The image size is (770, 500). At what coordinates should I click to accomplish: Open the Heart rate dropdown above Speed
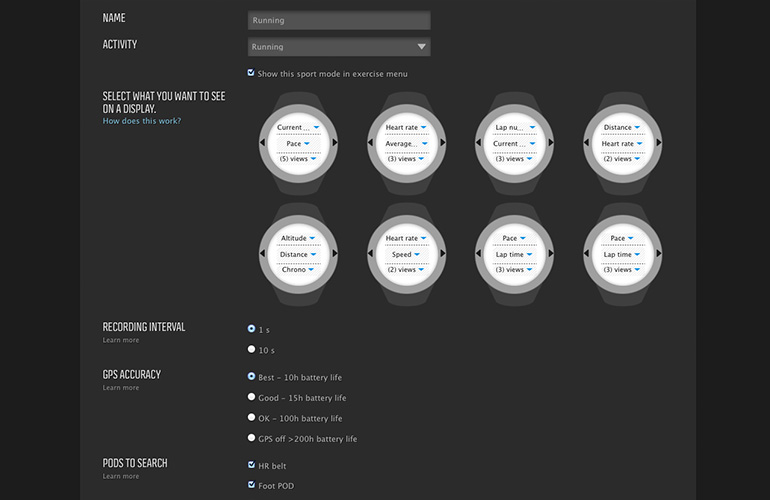coord(407,238)
